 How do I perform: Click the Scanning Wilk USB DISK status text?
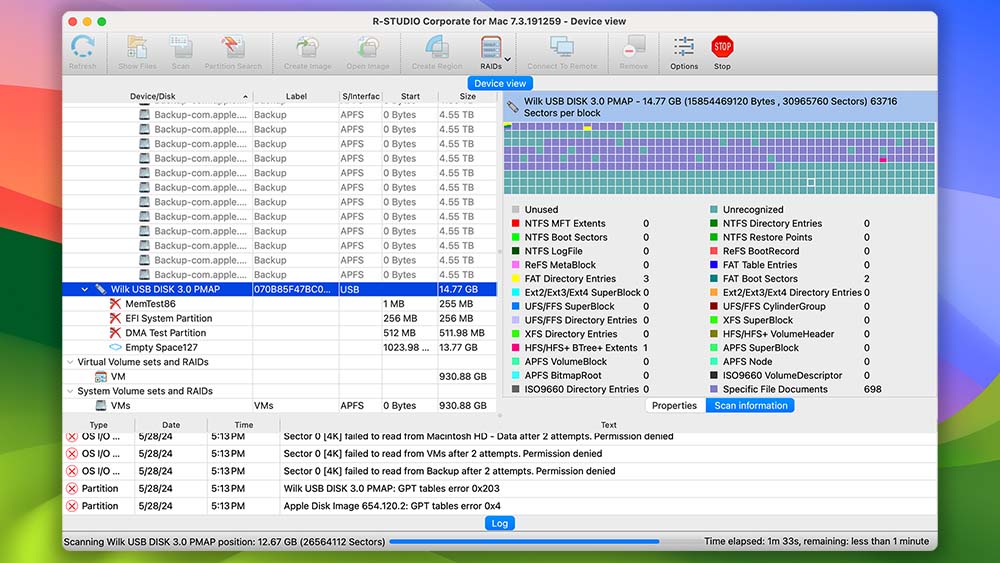(224, 542)
